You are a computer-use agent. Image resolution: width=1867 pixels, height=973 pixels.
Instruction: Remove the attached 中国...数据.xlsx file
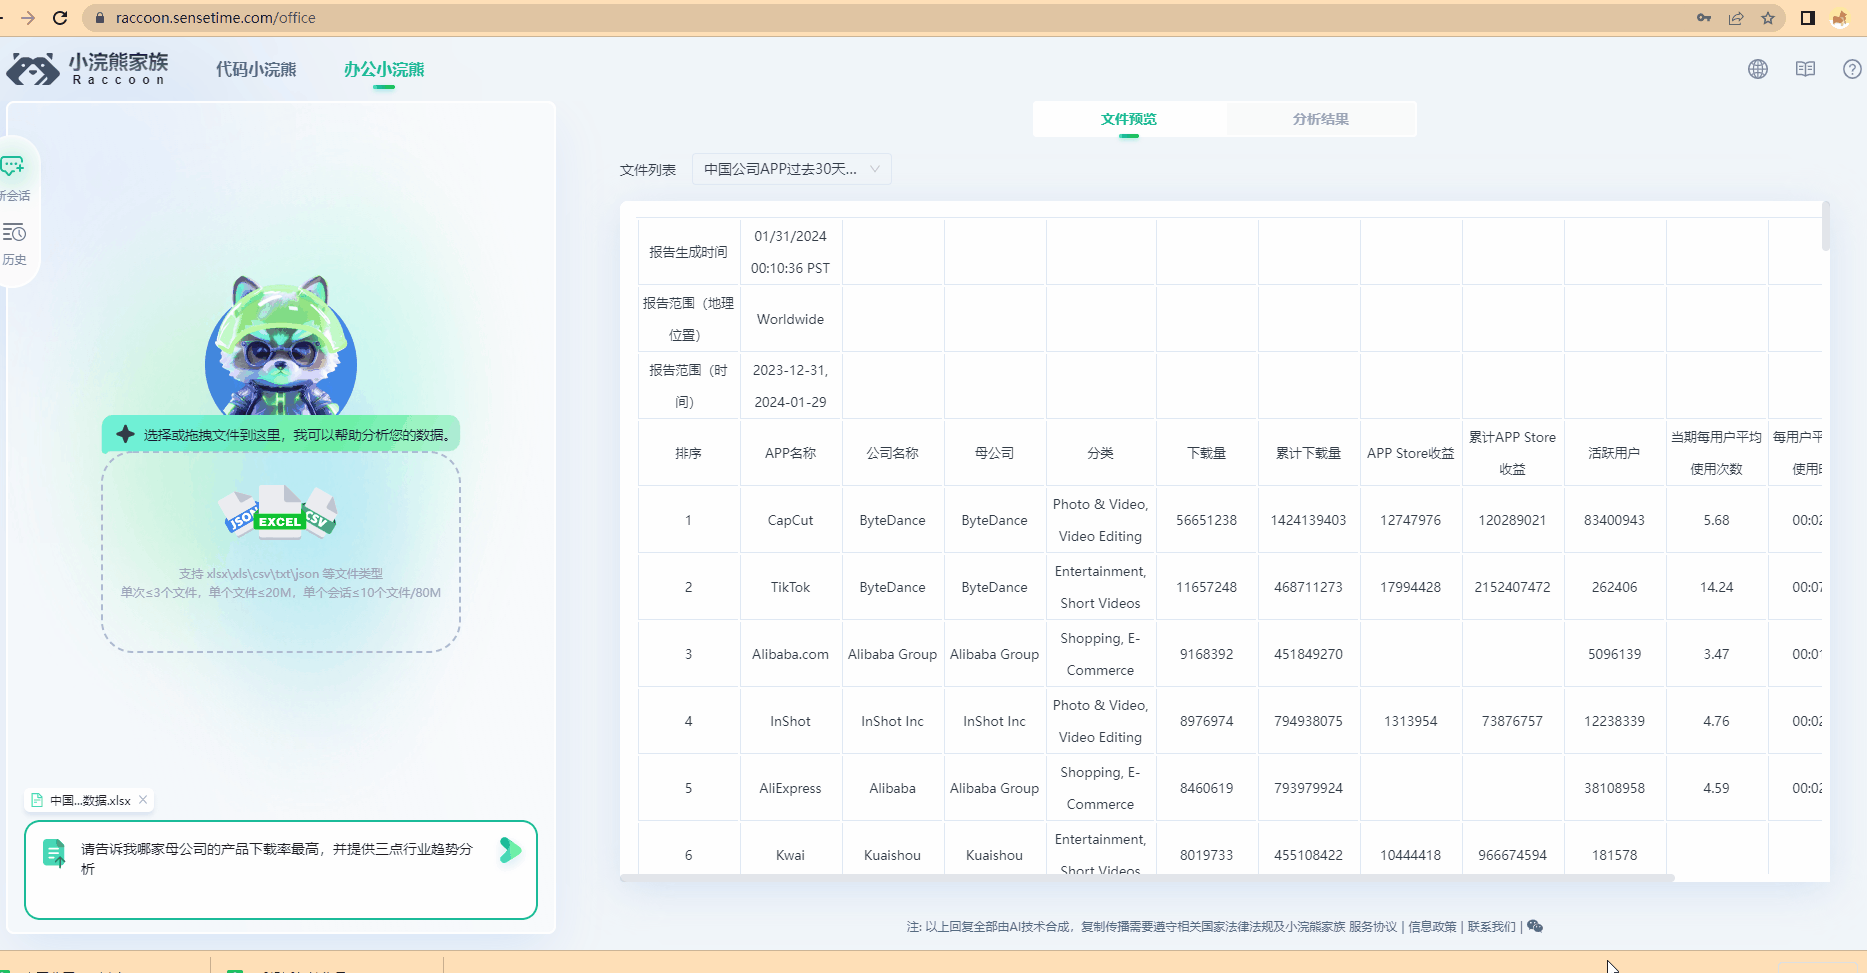pyautogui.click(x=143, y=799)
